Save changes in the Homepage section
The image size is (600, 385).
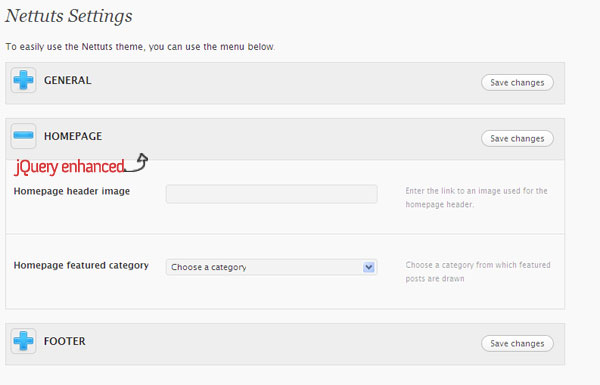[517, 139]
